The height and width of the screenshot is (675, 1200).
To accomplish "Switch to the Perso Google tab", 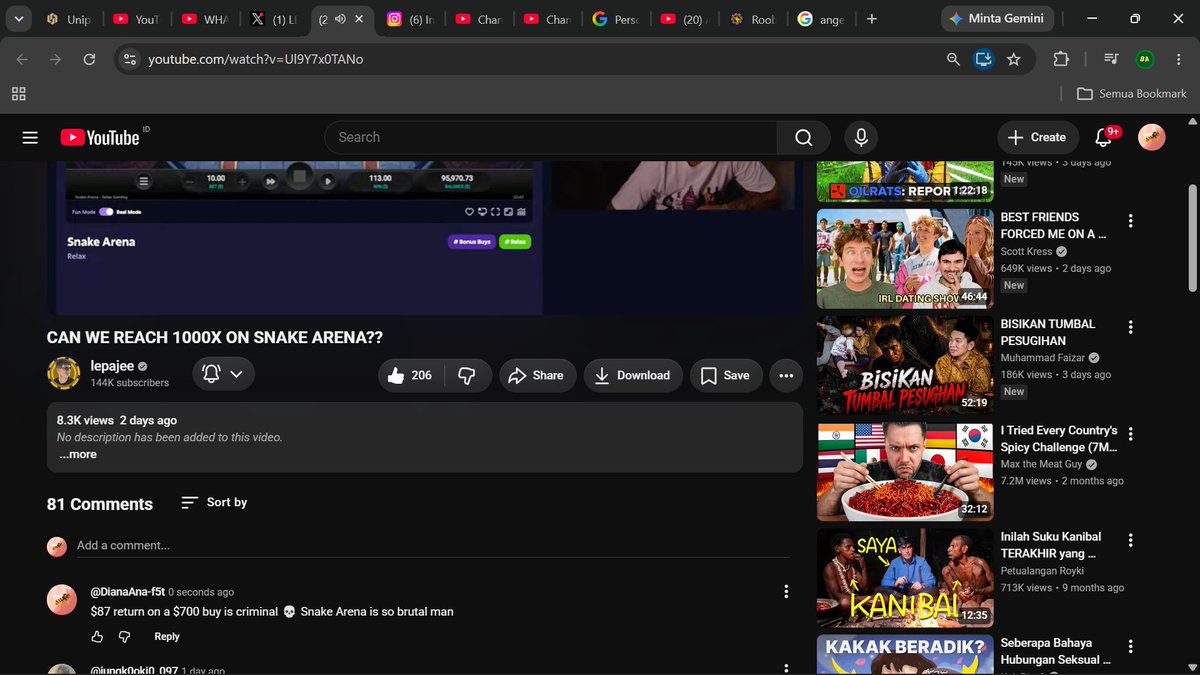I will tap(614, 19).
